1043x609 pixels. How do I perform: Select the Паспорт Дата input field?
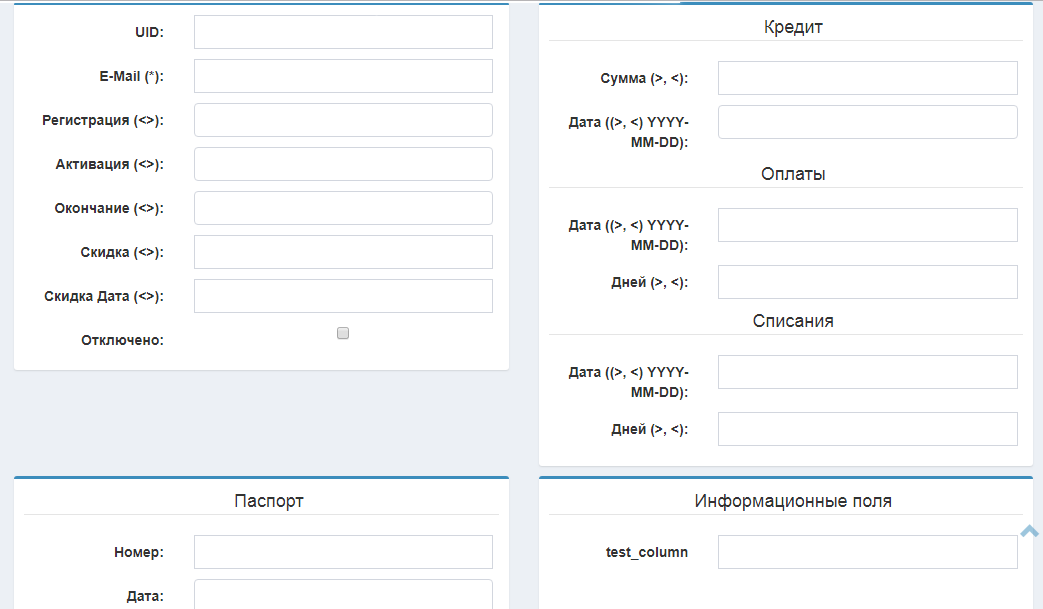343,594
